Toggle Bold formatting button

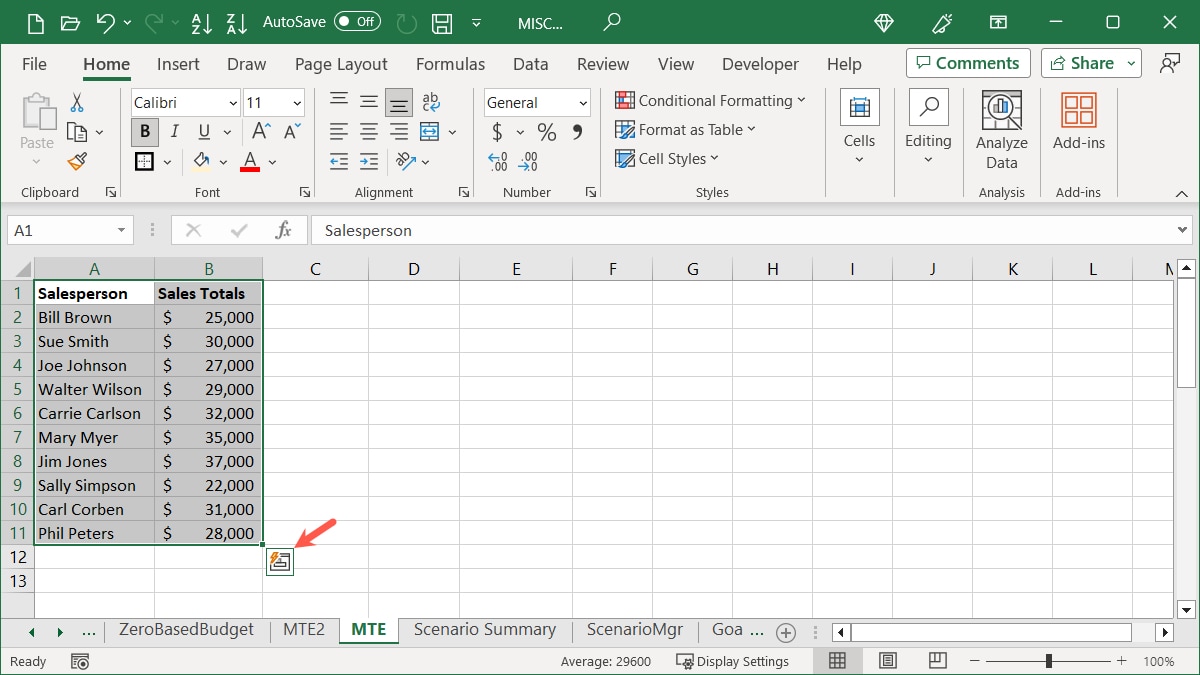(x=145, y=132)
